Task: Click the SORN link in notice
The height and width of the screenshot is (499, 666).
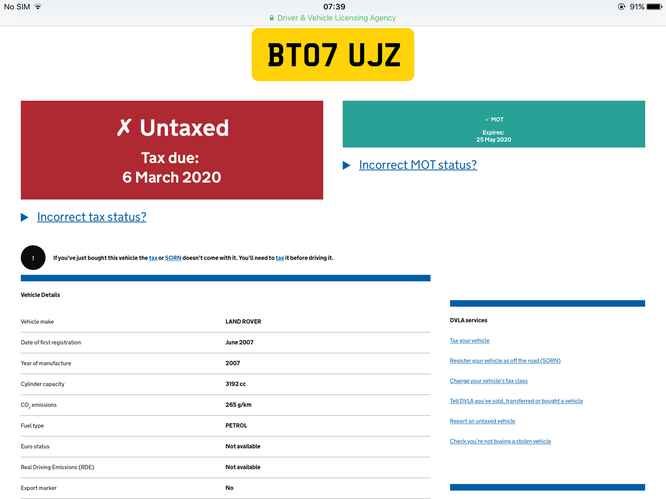Action: coord(173,258)
